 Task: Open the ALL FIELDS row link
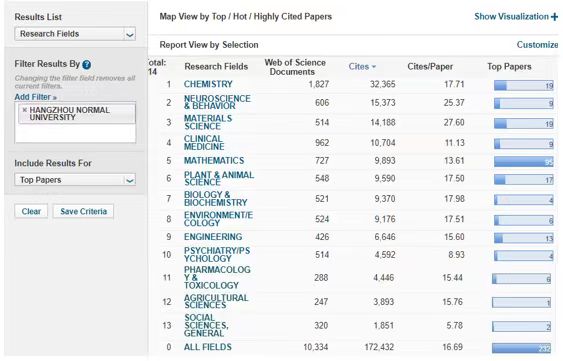(208, 347)
